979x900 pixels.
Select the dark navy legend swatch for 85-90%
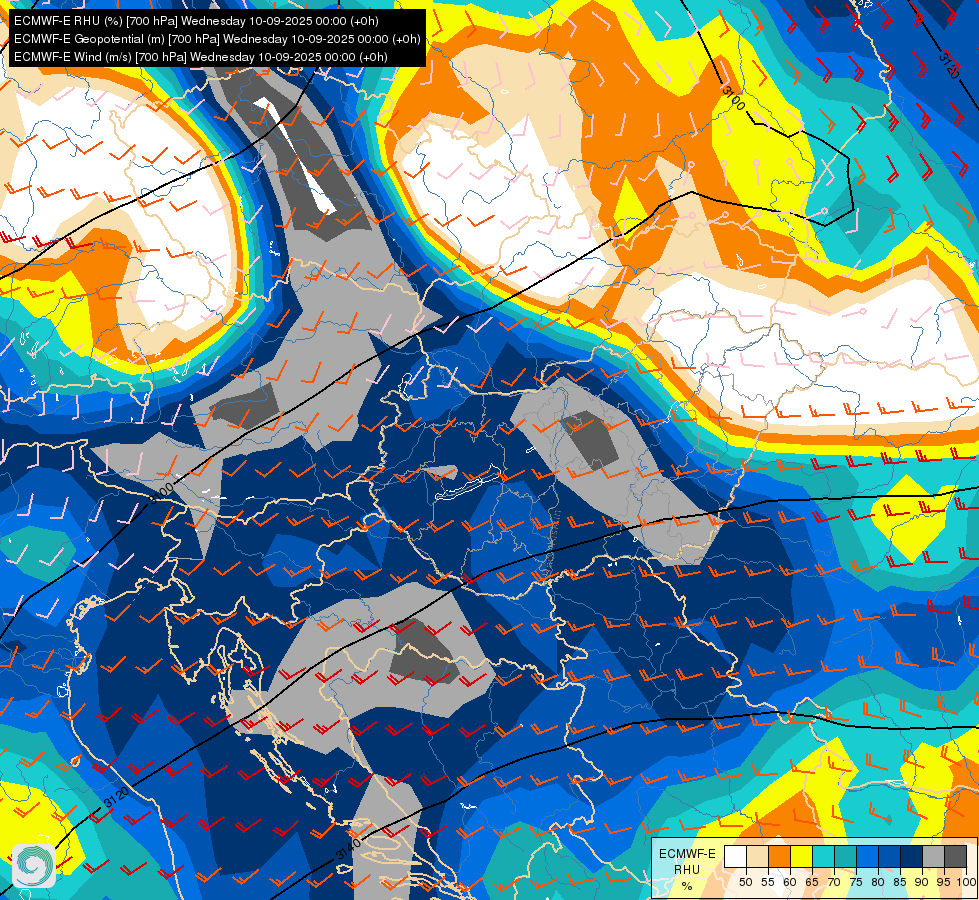912,856
